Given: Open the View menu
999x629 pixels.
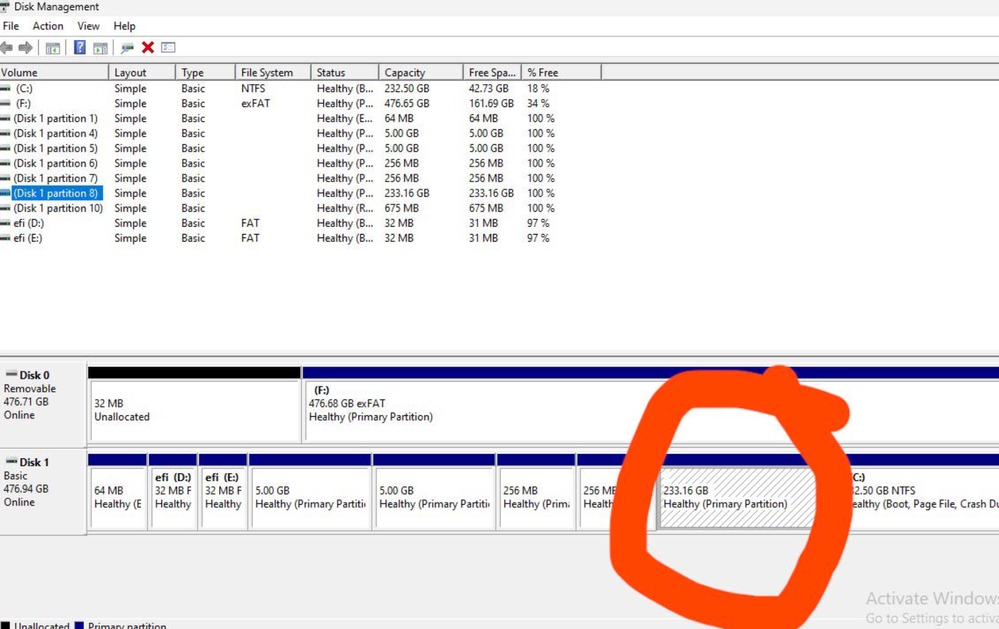Looking at the screenshot, I should tap(89, 26).
